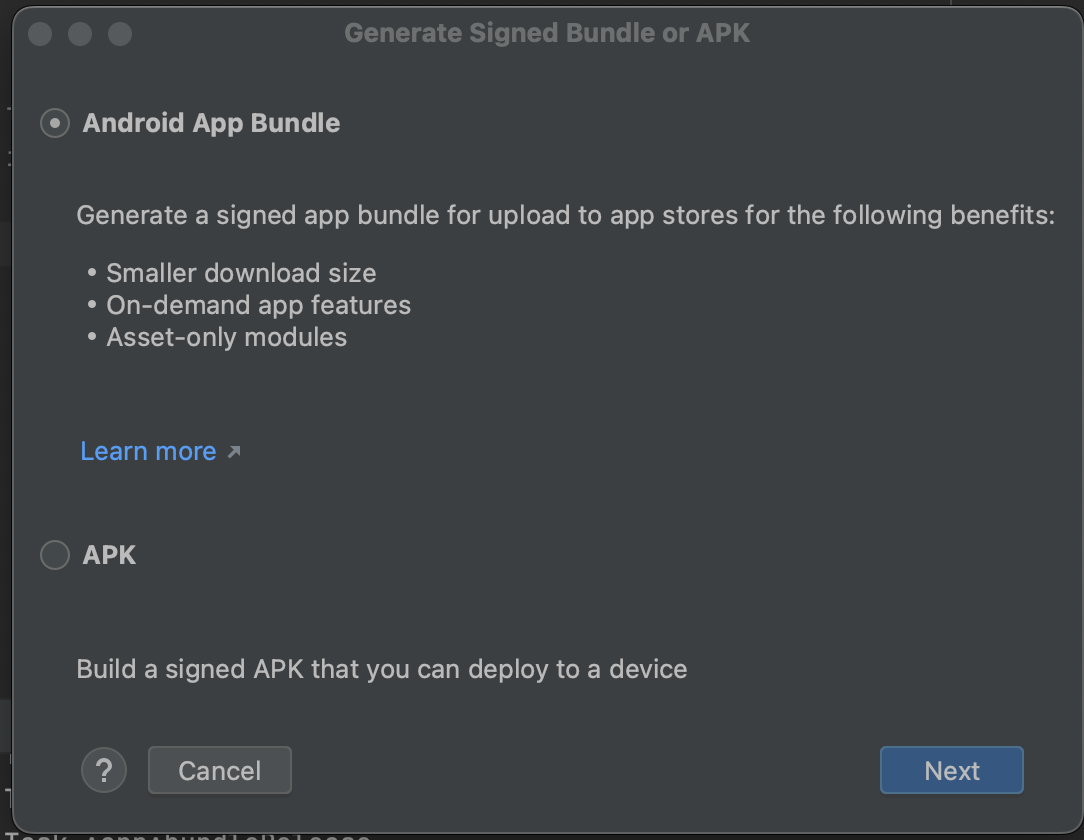Click the Generate Signed Bundle or APK title
Image resolution: width=1084 pixels, height=840 pixels.
pos(547,33)
